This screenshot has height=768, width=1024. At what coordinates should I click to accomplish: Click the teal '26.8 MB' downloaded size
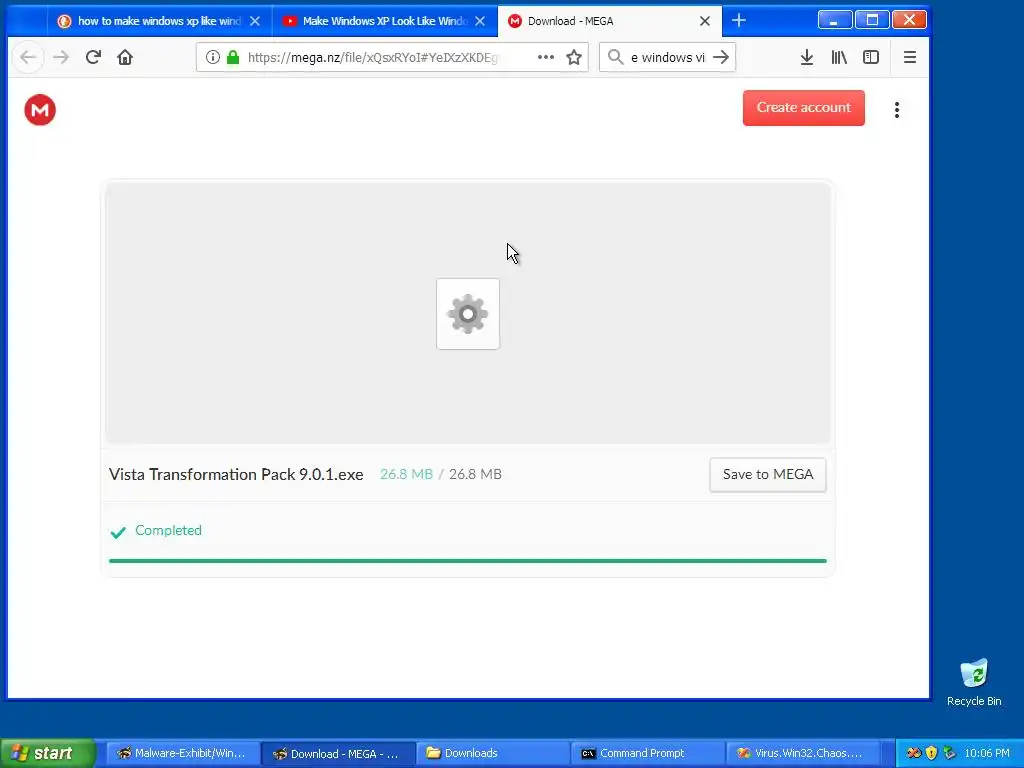pyautogui.click(x=406, y=474)
